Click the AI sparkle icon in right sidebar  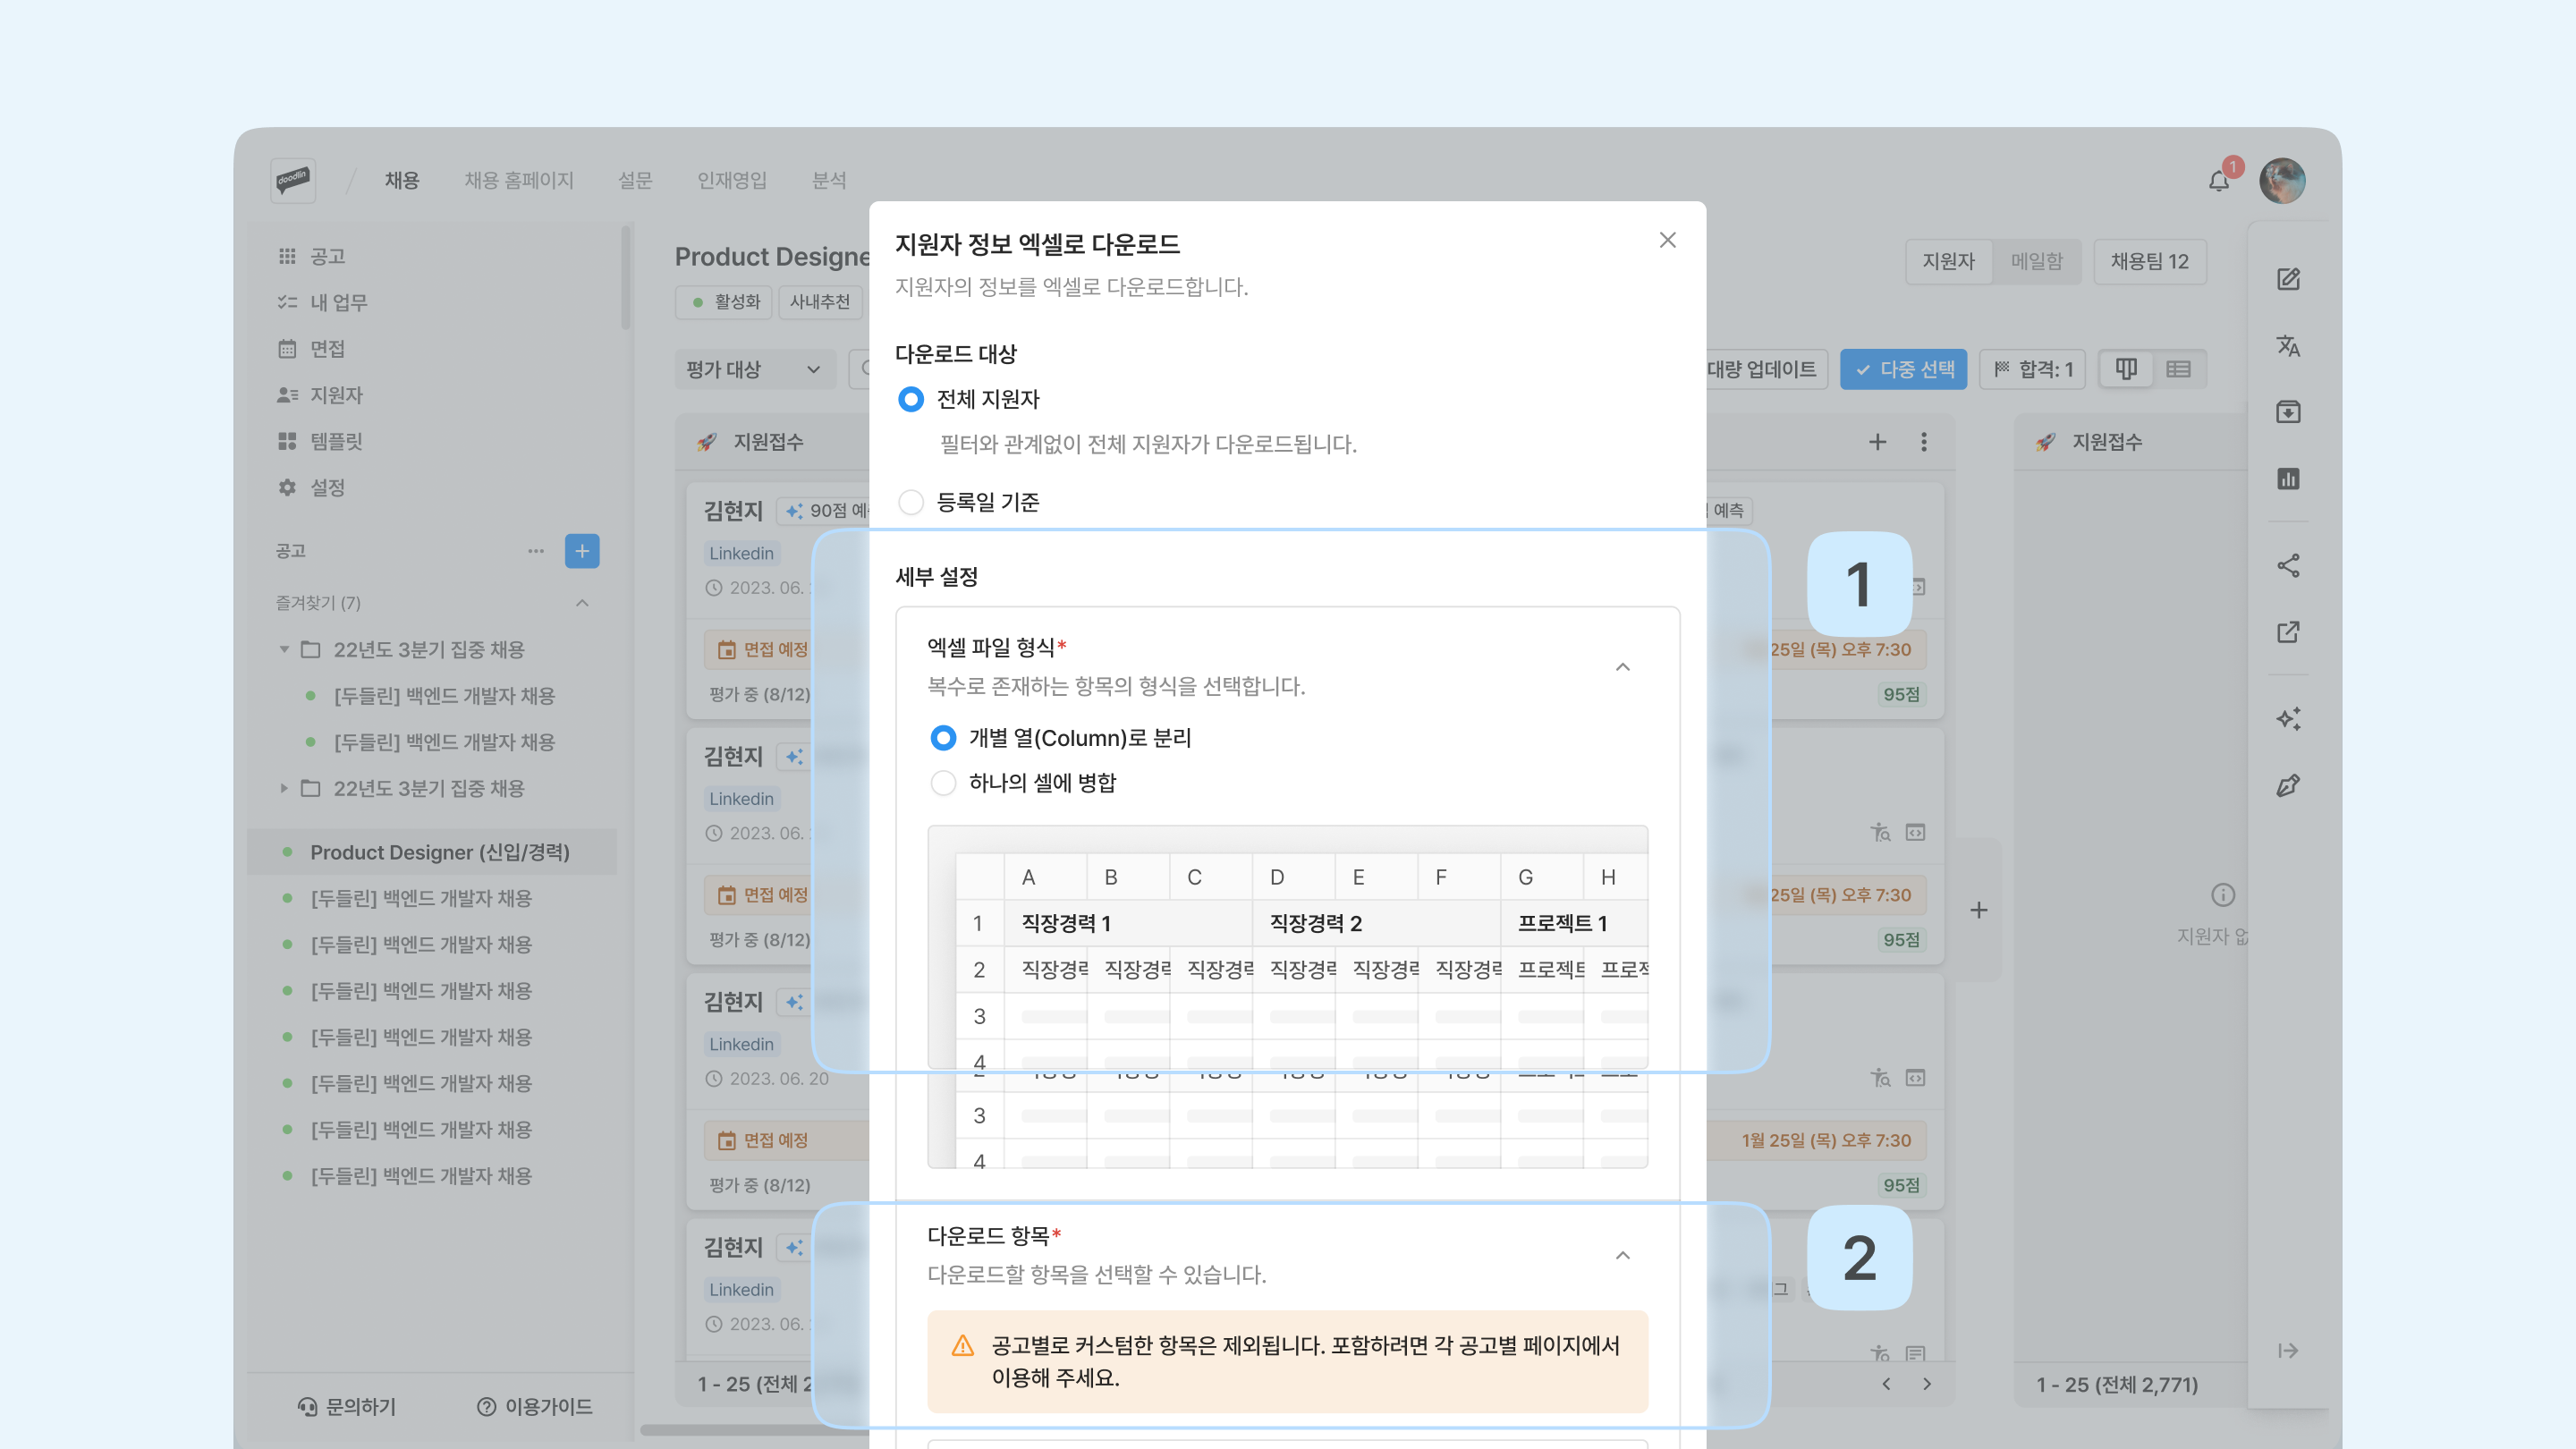point(2288,718)
